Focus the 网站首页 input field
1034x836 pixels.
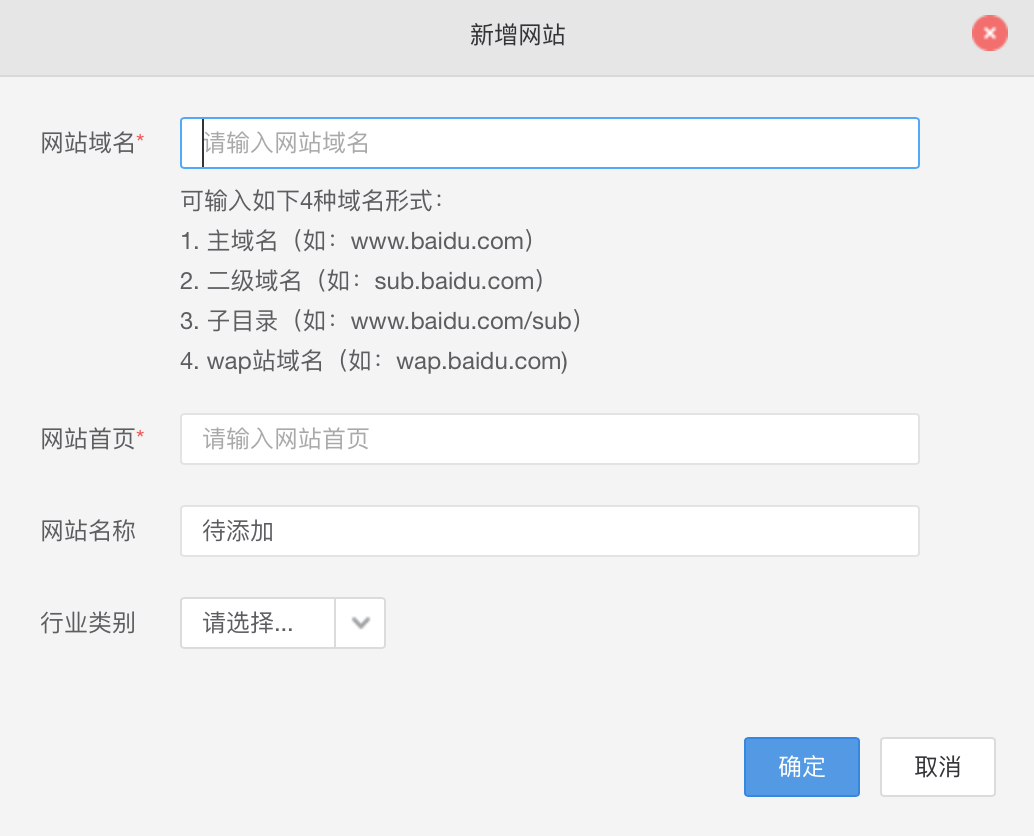point(549,439)
